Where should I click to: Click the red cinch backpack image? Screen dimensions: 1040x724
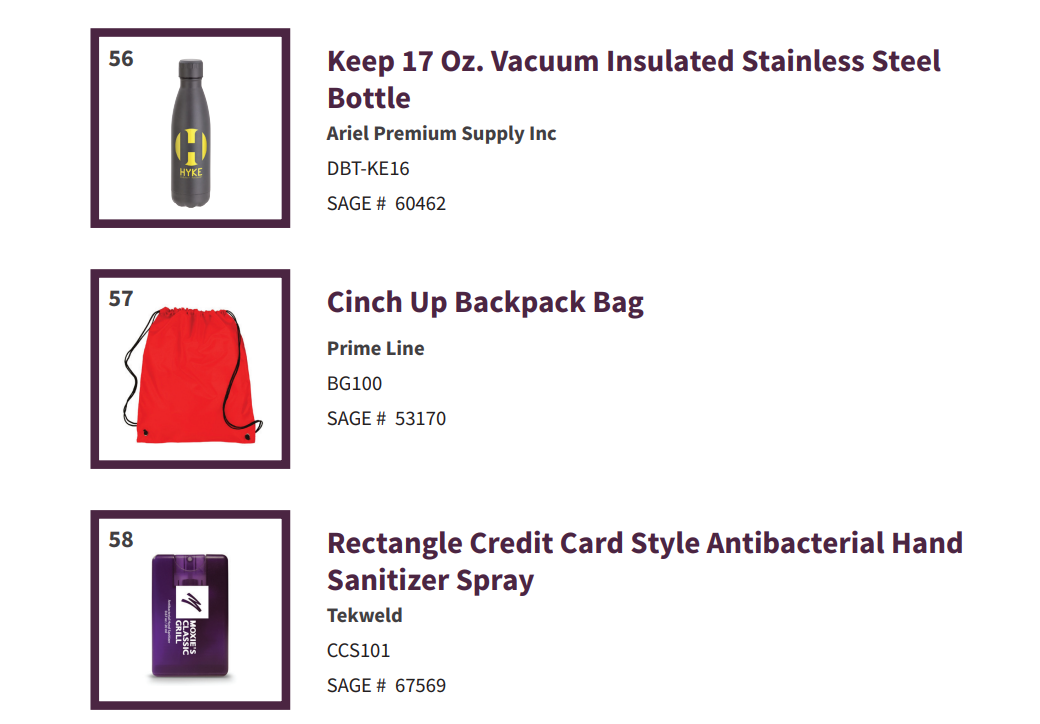pyautogui.click(x=192, y=375)
